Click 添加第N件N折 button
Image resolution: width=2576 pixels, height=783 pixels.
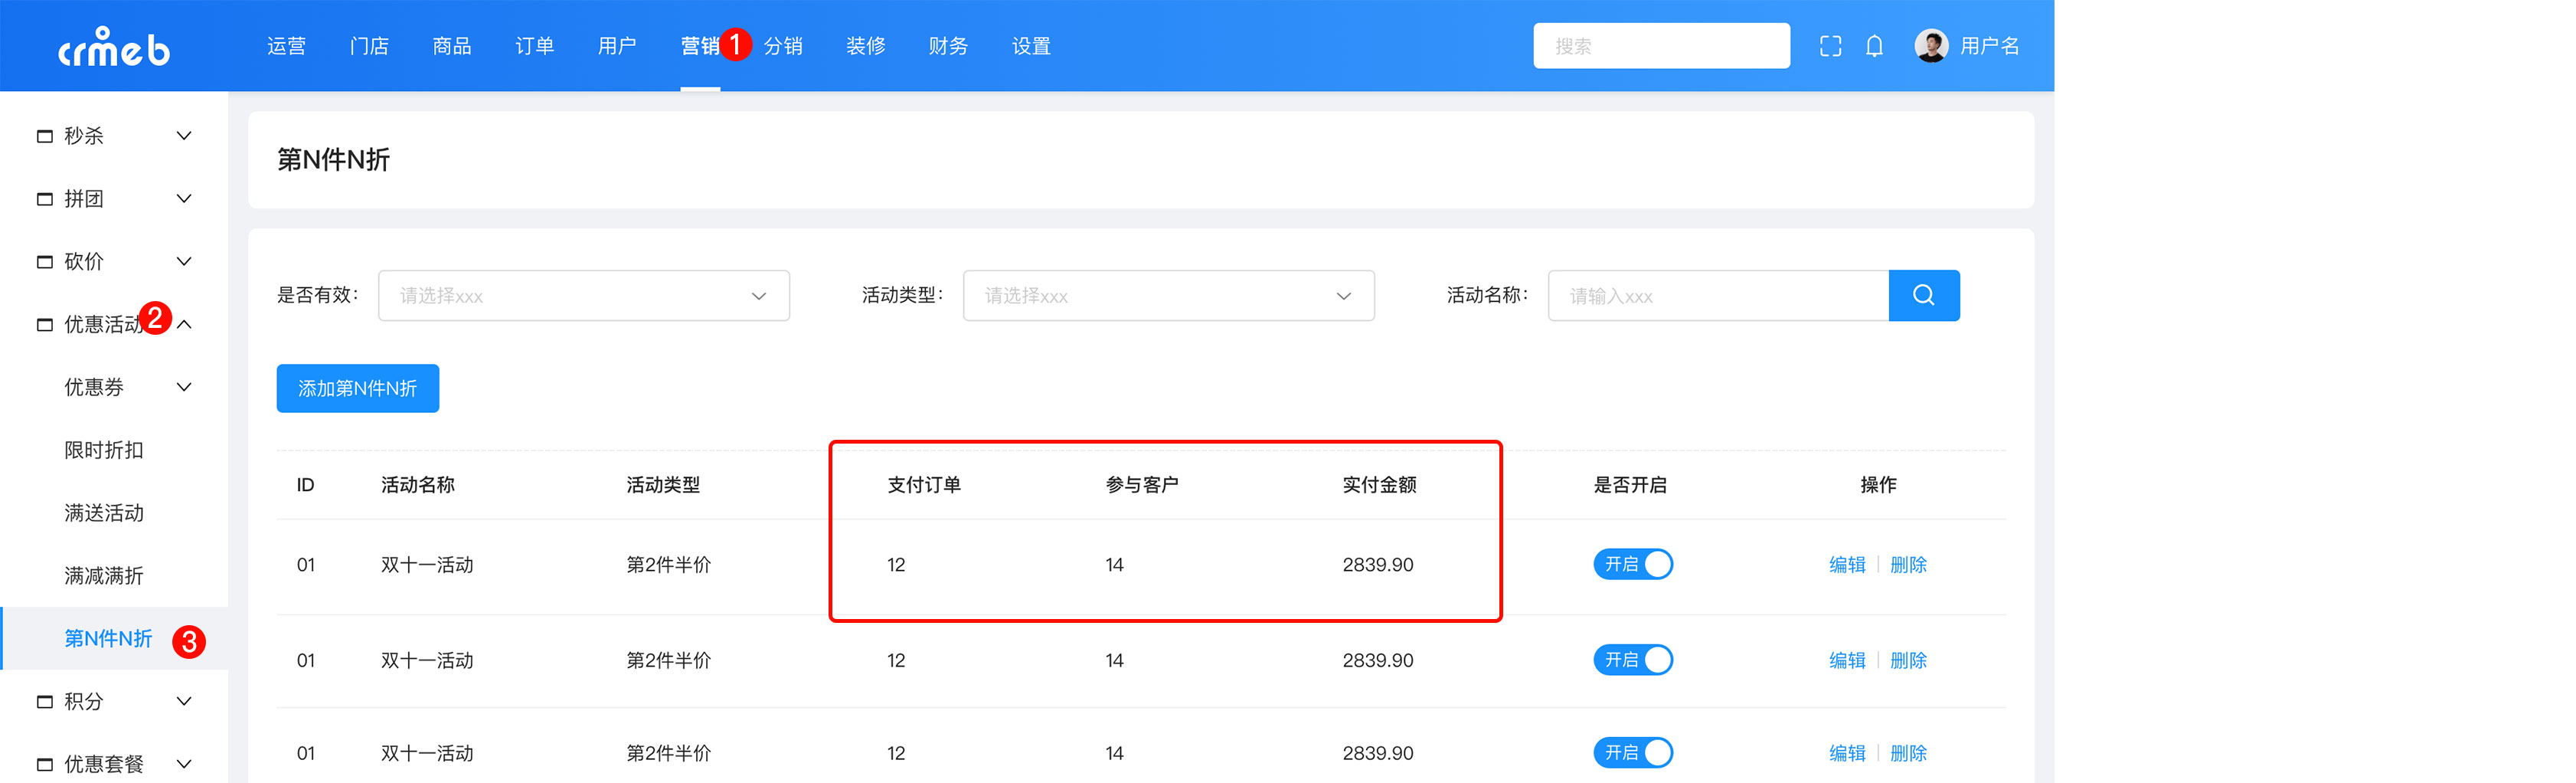pos(358,388)
